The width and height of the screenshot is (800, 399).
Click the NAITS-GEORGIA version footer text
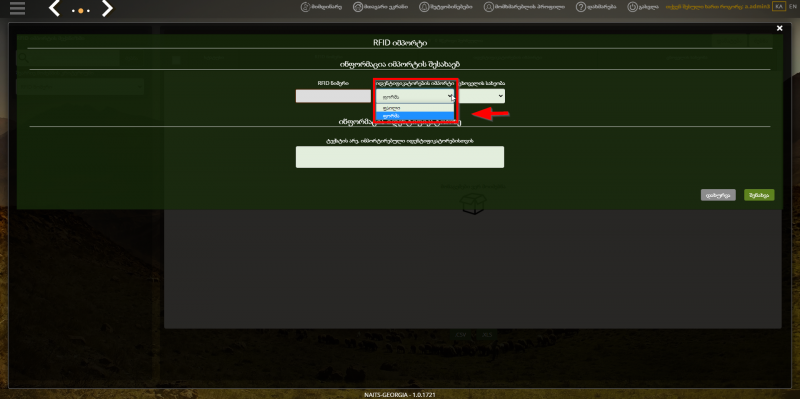click(x=399, y=395)
